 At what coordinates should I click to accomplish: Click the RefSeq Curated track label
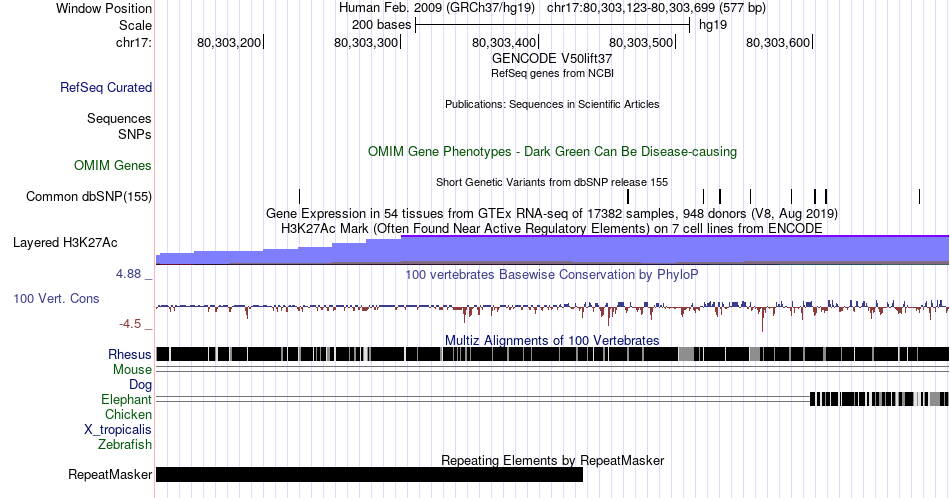tap(105, 87)
